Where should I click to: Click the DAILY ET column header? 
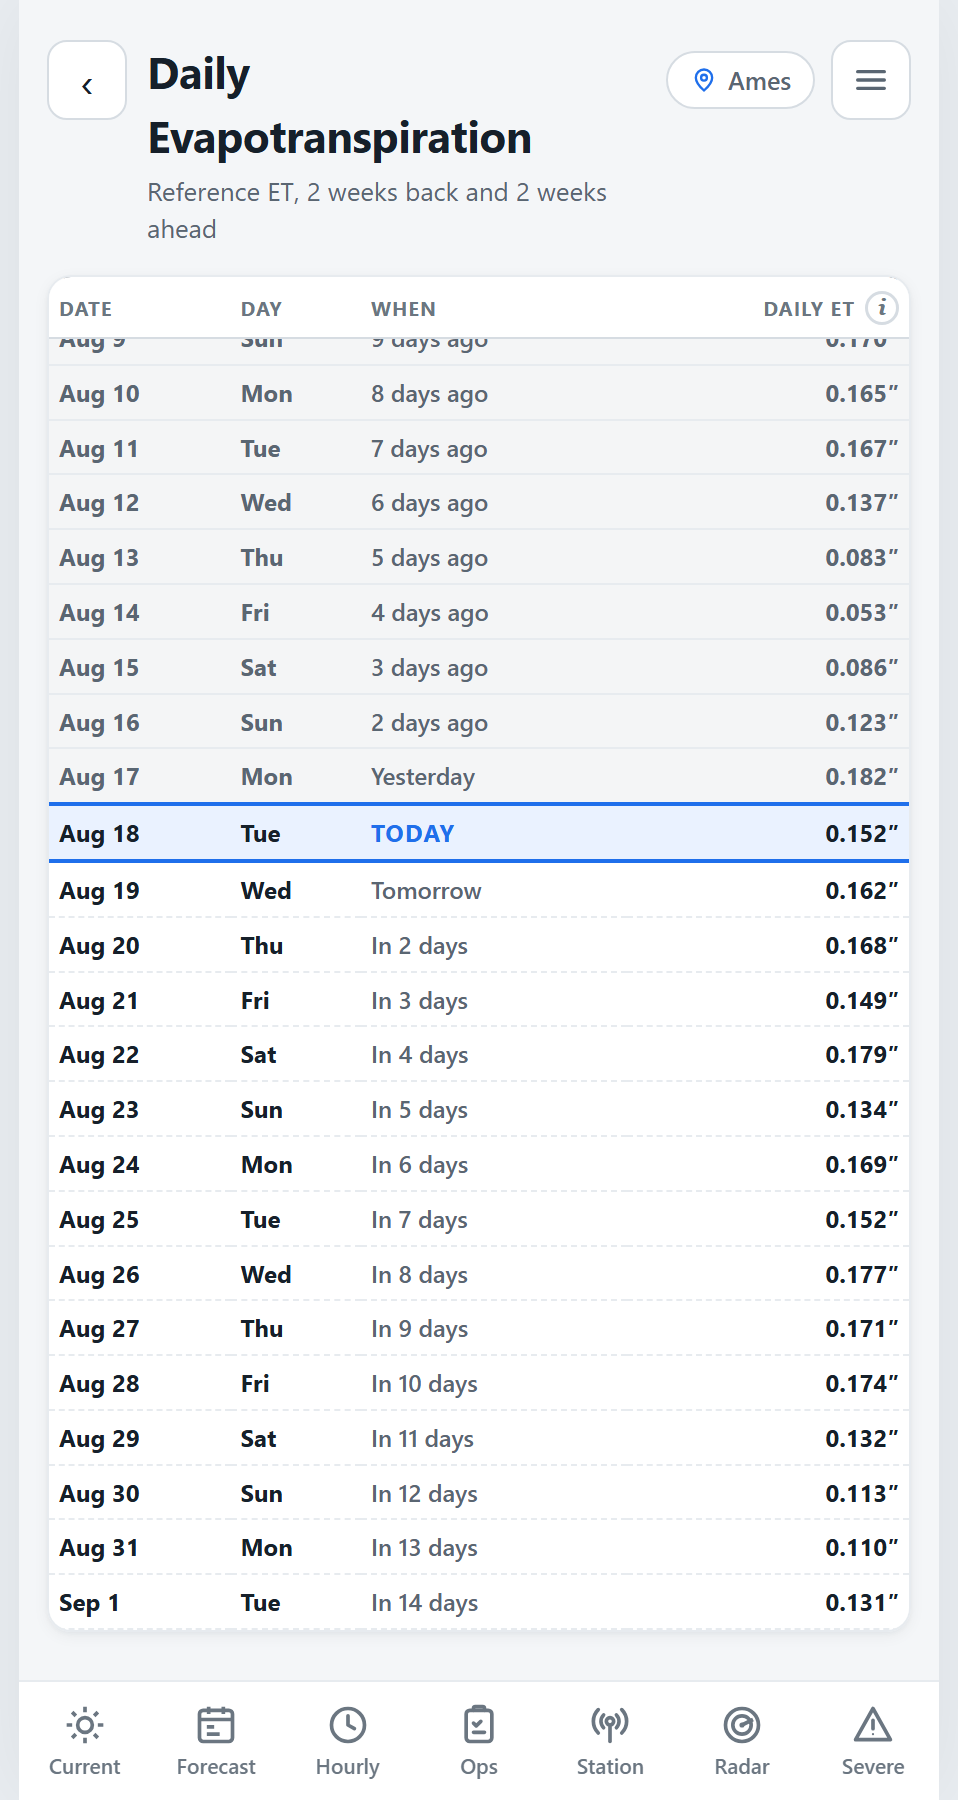coord(808,309)
